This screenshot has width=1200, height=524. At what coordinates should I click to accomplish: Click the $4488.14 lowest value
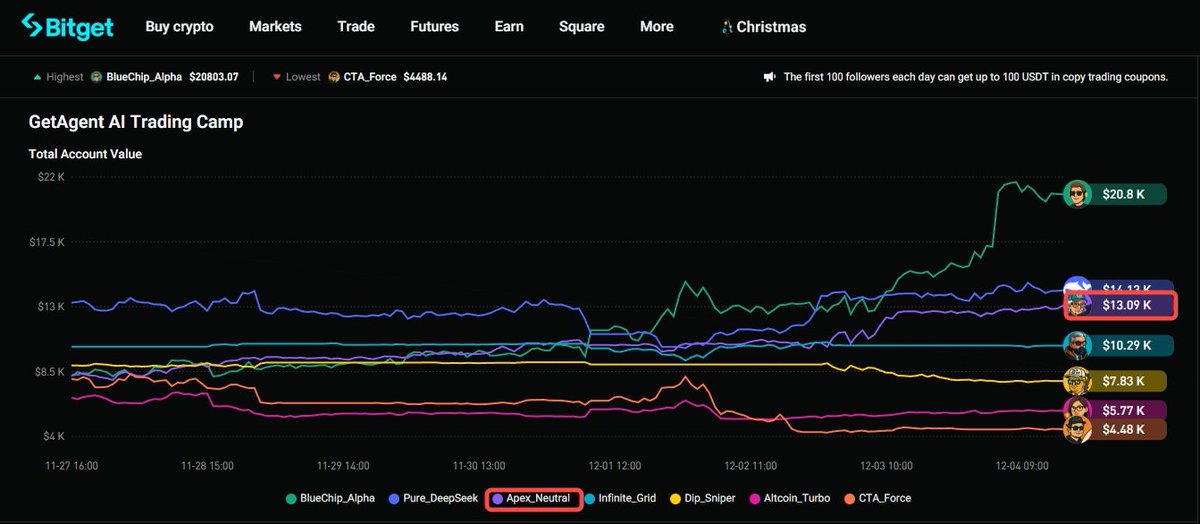point(425,76)
